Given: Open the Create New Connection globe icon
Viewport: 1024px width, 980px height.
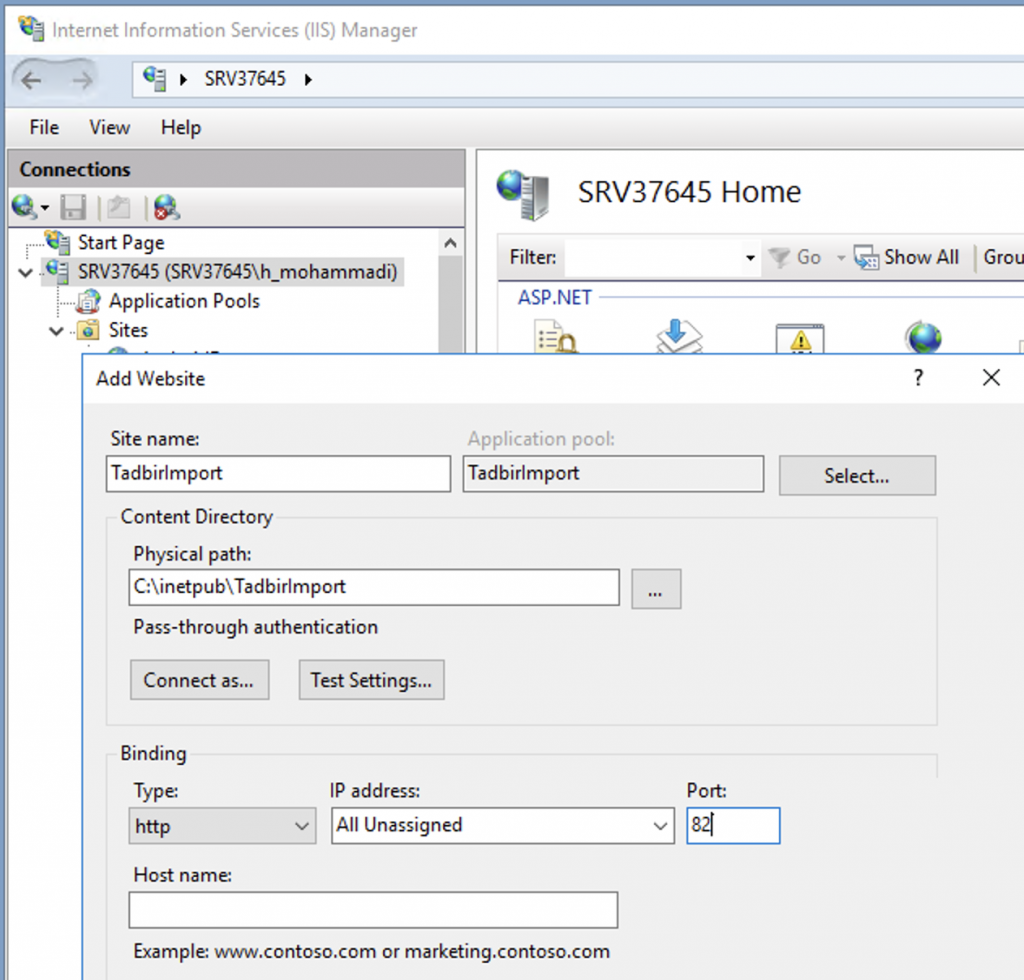Looking at the screenshot, I should [x=24, y=207].
